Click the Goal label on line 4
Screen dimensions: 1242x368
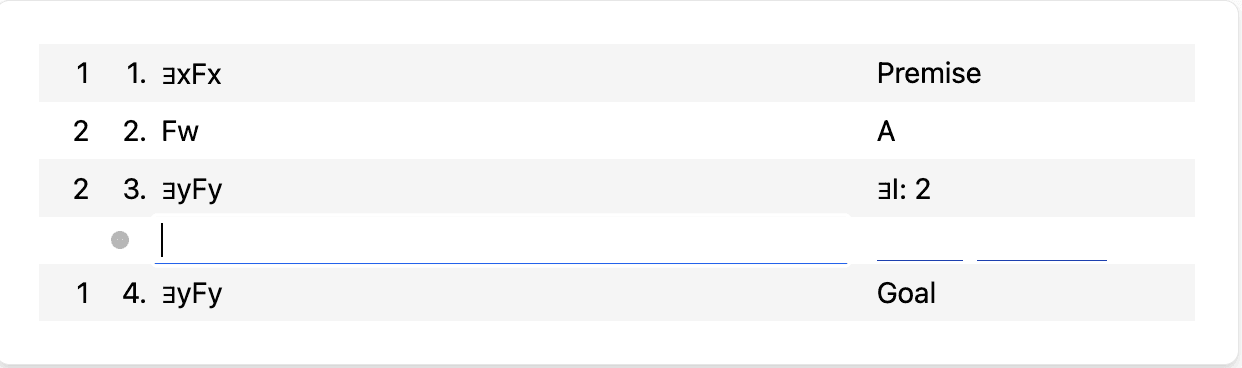pos(906,293)
